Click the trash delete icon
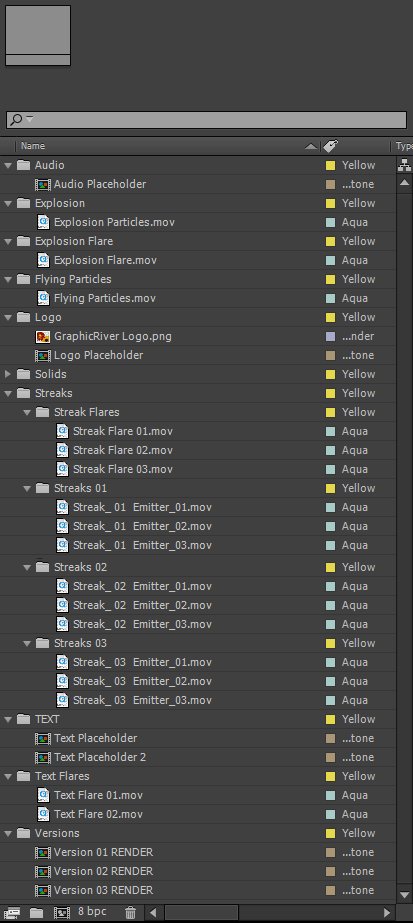 [x=131, y=913]
